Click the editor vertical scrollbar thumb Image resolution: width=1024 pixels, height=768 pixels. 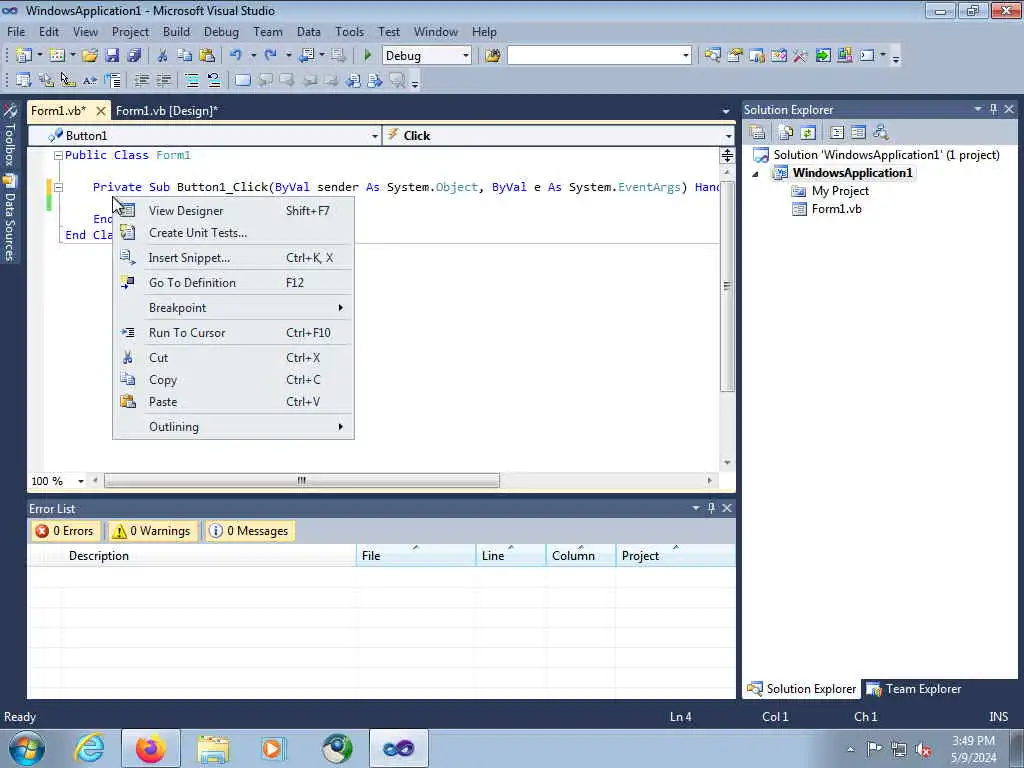(727, 286)
